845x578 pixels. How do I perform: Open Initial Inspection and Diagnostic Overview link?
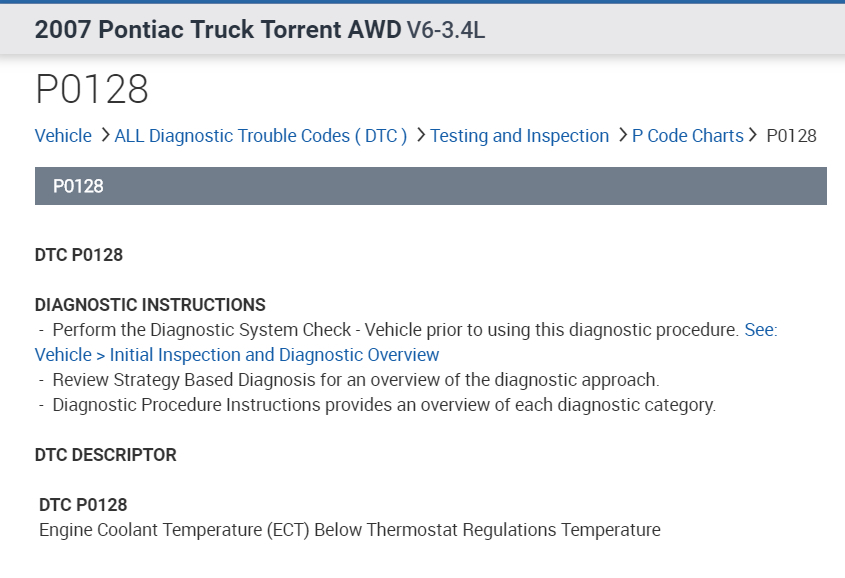[x=237, y=355]
